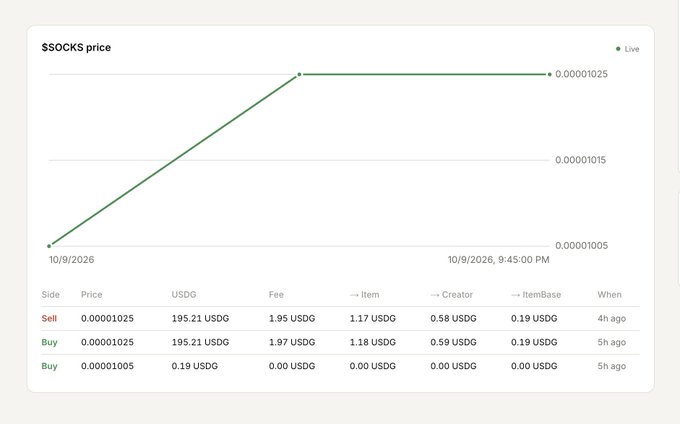Click the 0.00 USDG fee cell in last row
The image size is (680, 424).
[x=292, y=366]
